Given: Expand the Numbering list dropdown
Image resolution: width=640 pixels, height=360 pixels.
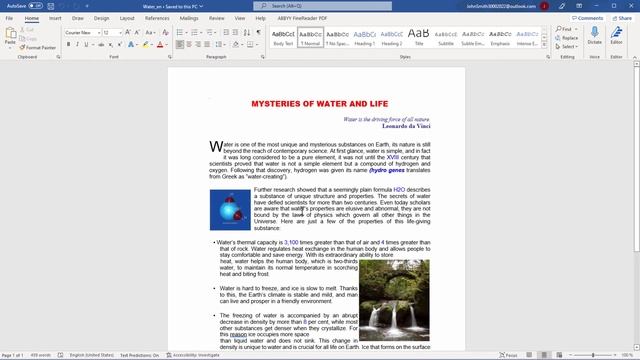Looking at the screenshot, I should pos(201,33).
